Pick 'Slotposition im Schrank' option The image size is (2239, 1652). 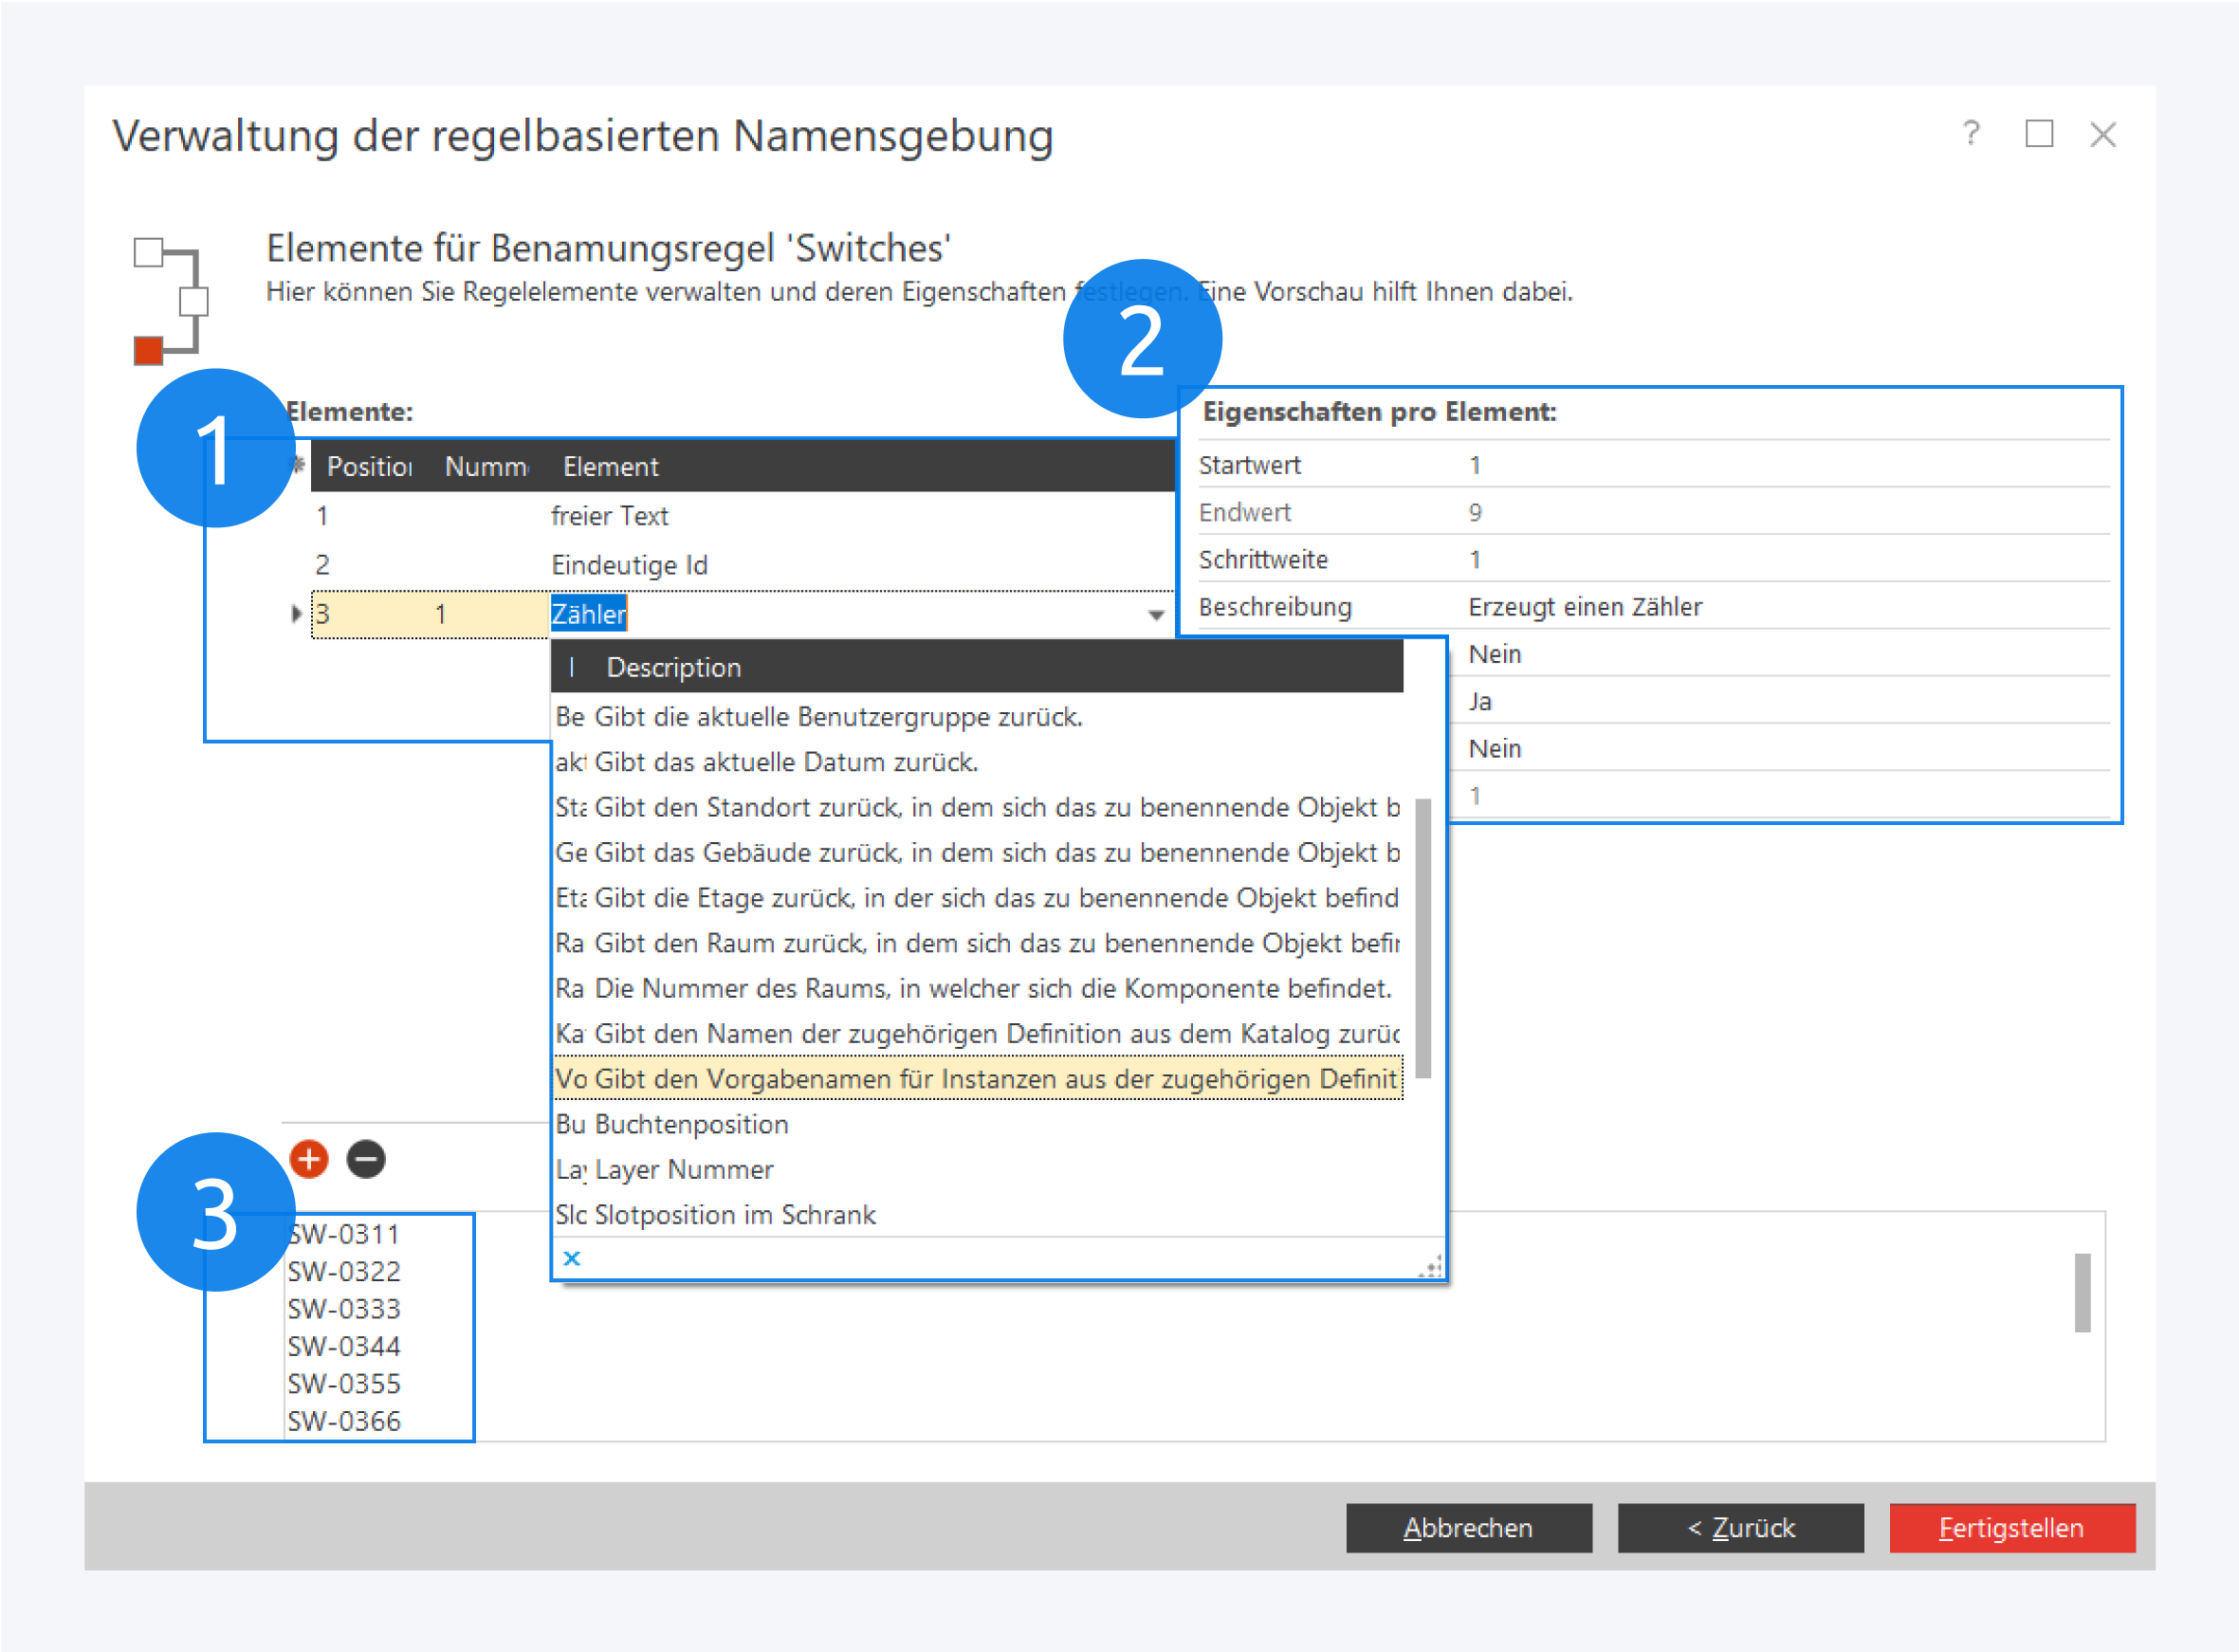pyautogui.click(x=735, y=1214)
